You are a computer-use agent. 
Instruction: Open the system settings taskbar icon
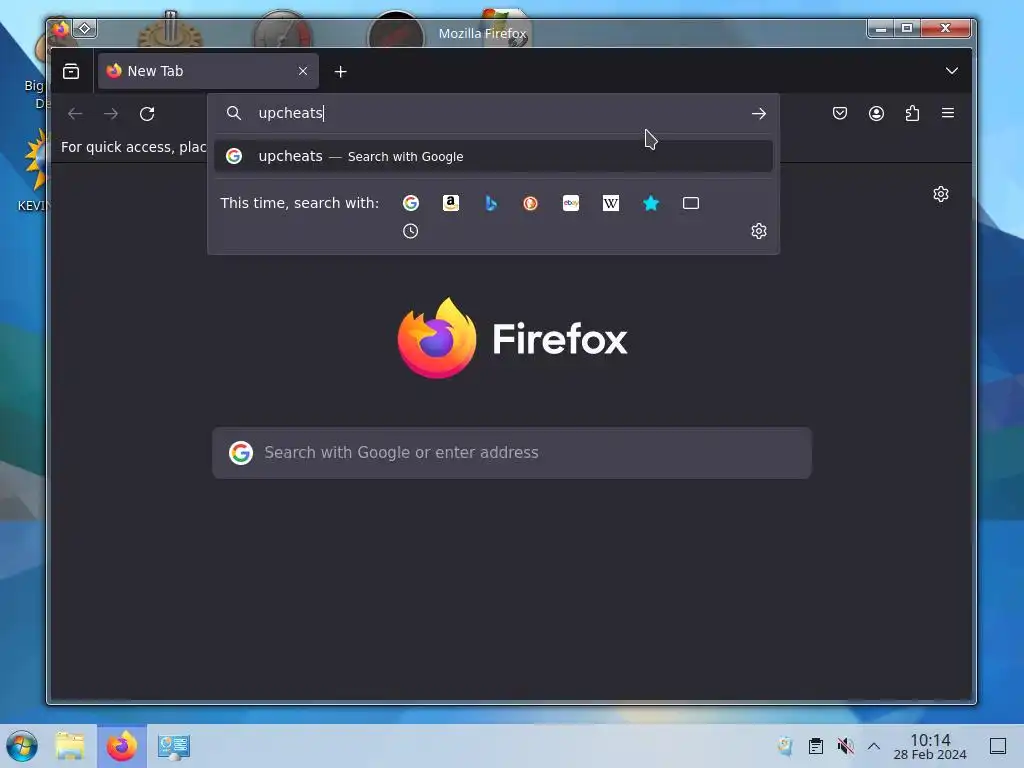click(174, 746)
